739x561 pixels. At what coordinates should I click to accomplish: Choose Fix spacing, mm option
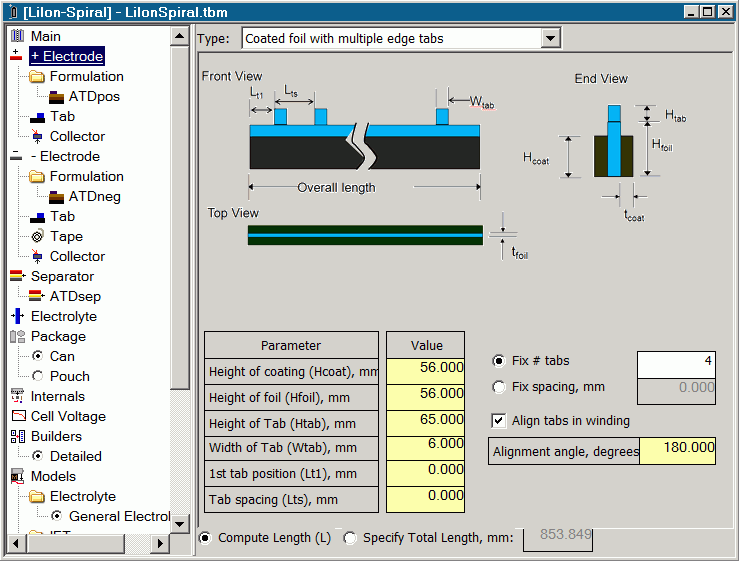[x=499, y=387]
